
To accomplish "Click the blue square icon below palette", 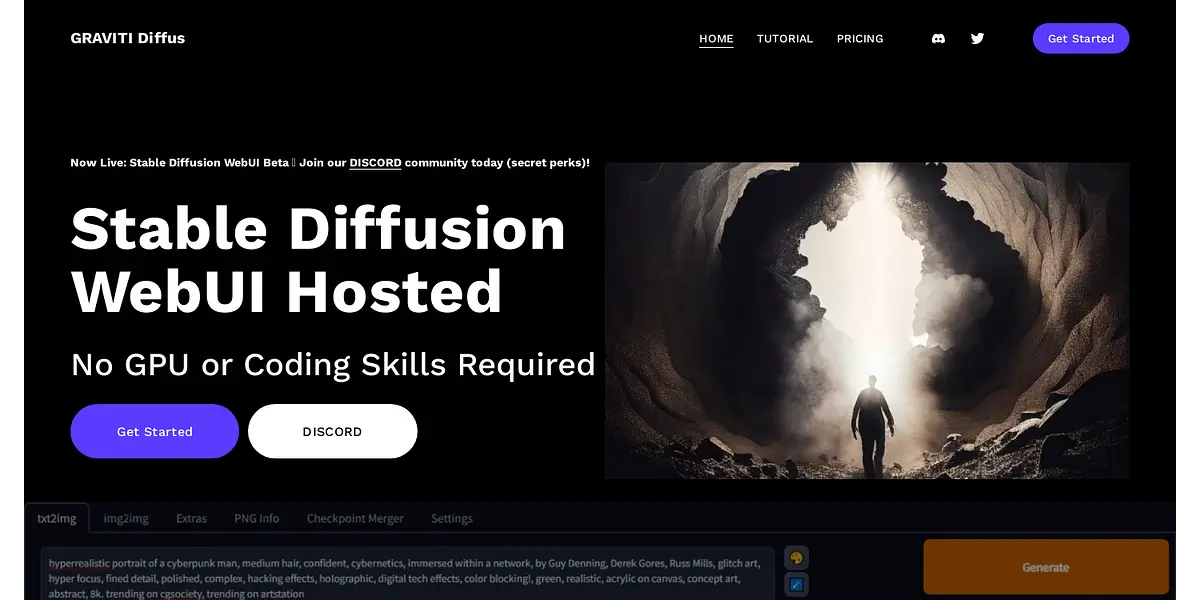I will point(796,584).
